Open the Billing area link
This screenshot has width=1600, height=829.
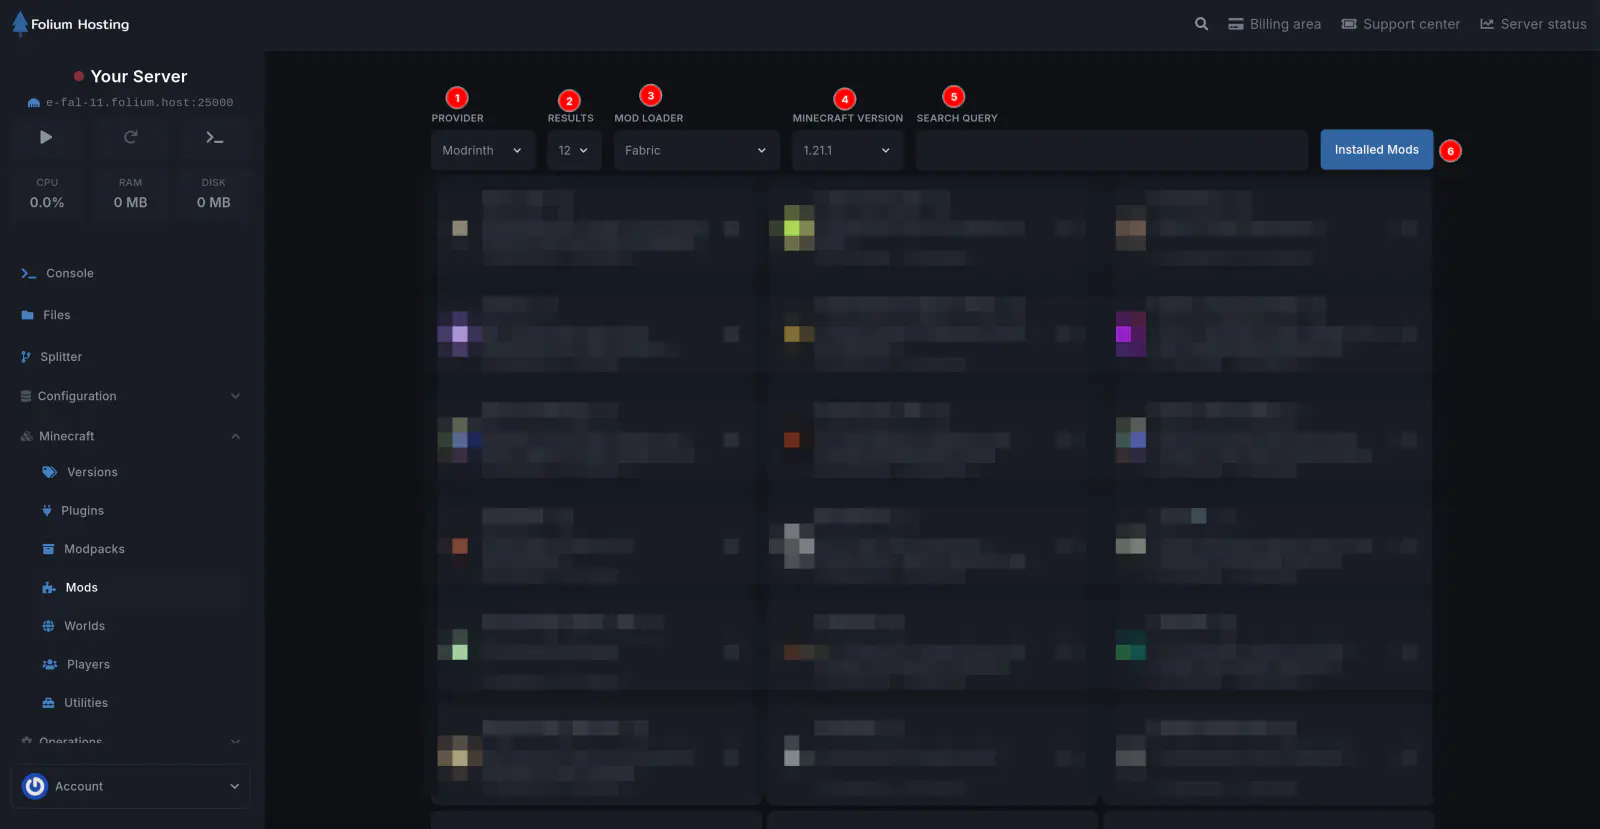click(1275, 24)
